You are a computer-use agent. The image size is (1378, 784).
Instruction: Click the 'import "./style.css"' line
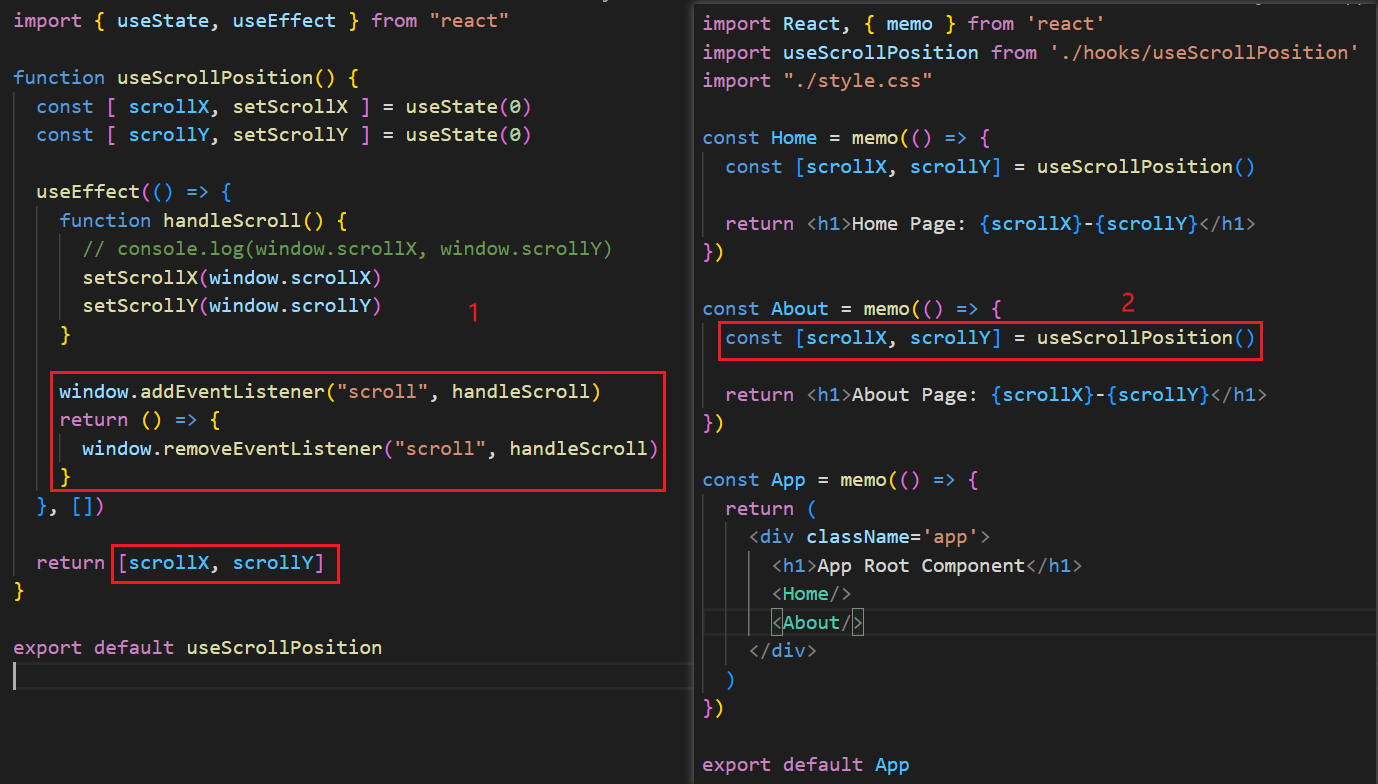(818, 80)
